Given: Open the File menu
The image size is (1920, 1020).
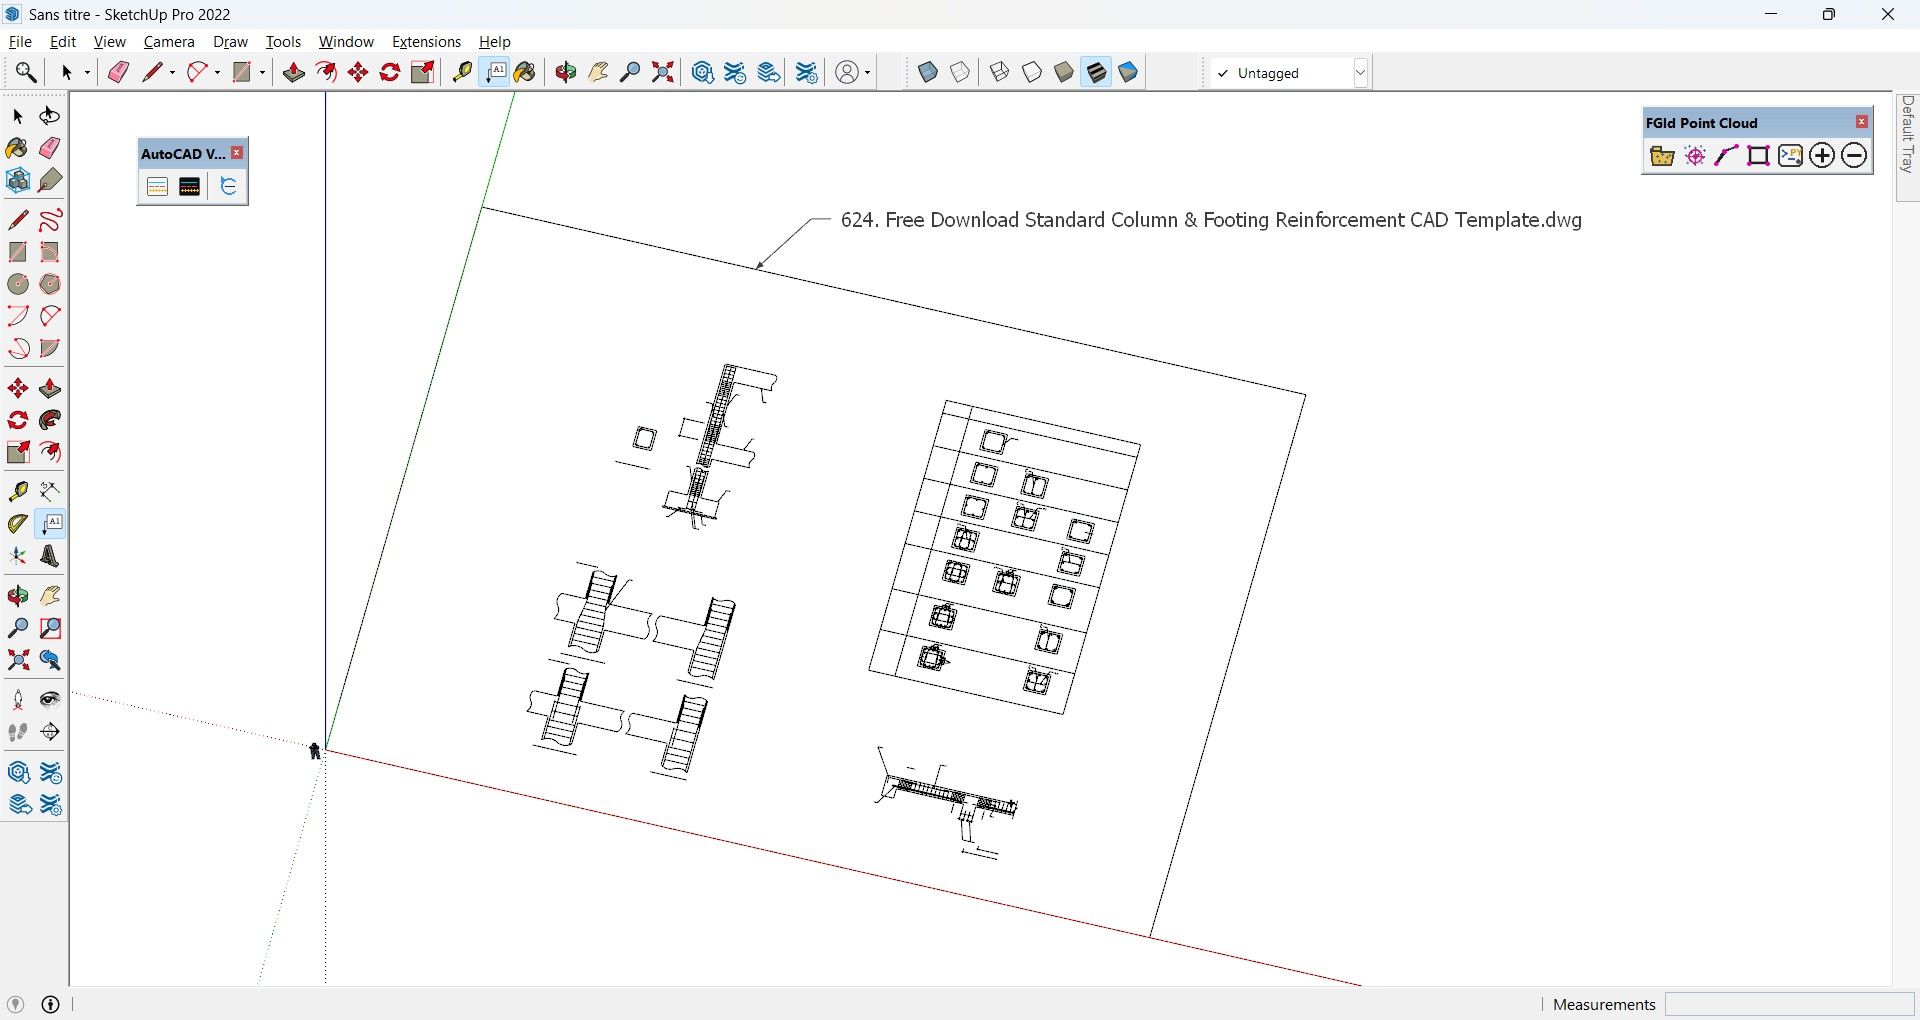Looking at the screenshot, I should coord(20,41).
